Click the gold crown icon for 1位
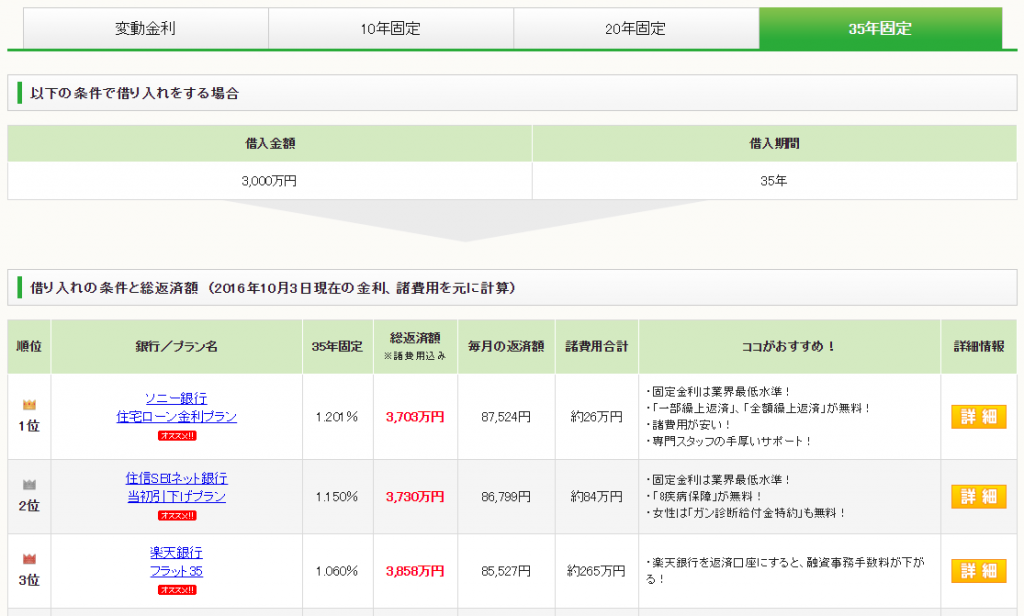Screen dimensions: 1024x616 coord(29,405)
